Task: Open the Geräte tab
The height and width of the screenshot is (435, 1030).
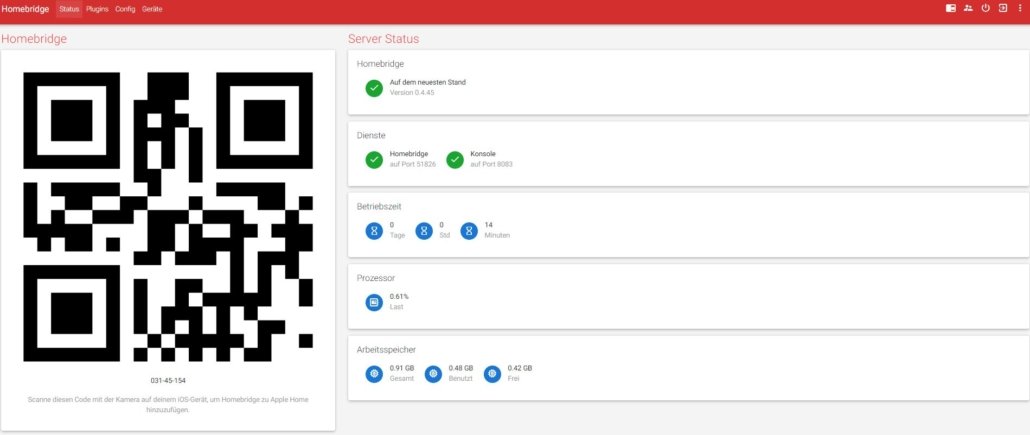Action: 152,9
